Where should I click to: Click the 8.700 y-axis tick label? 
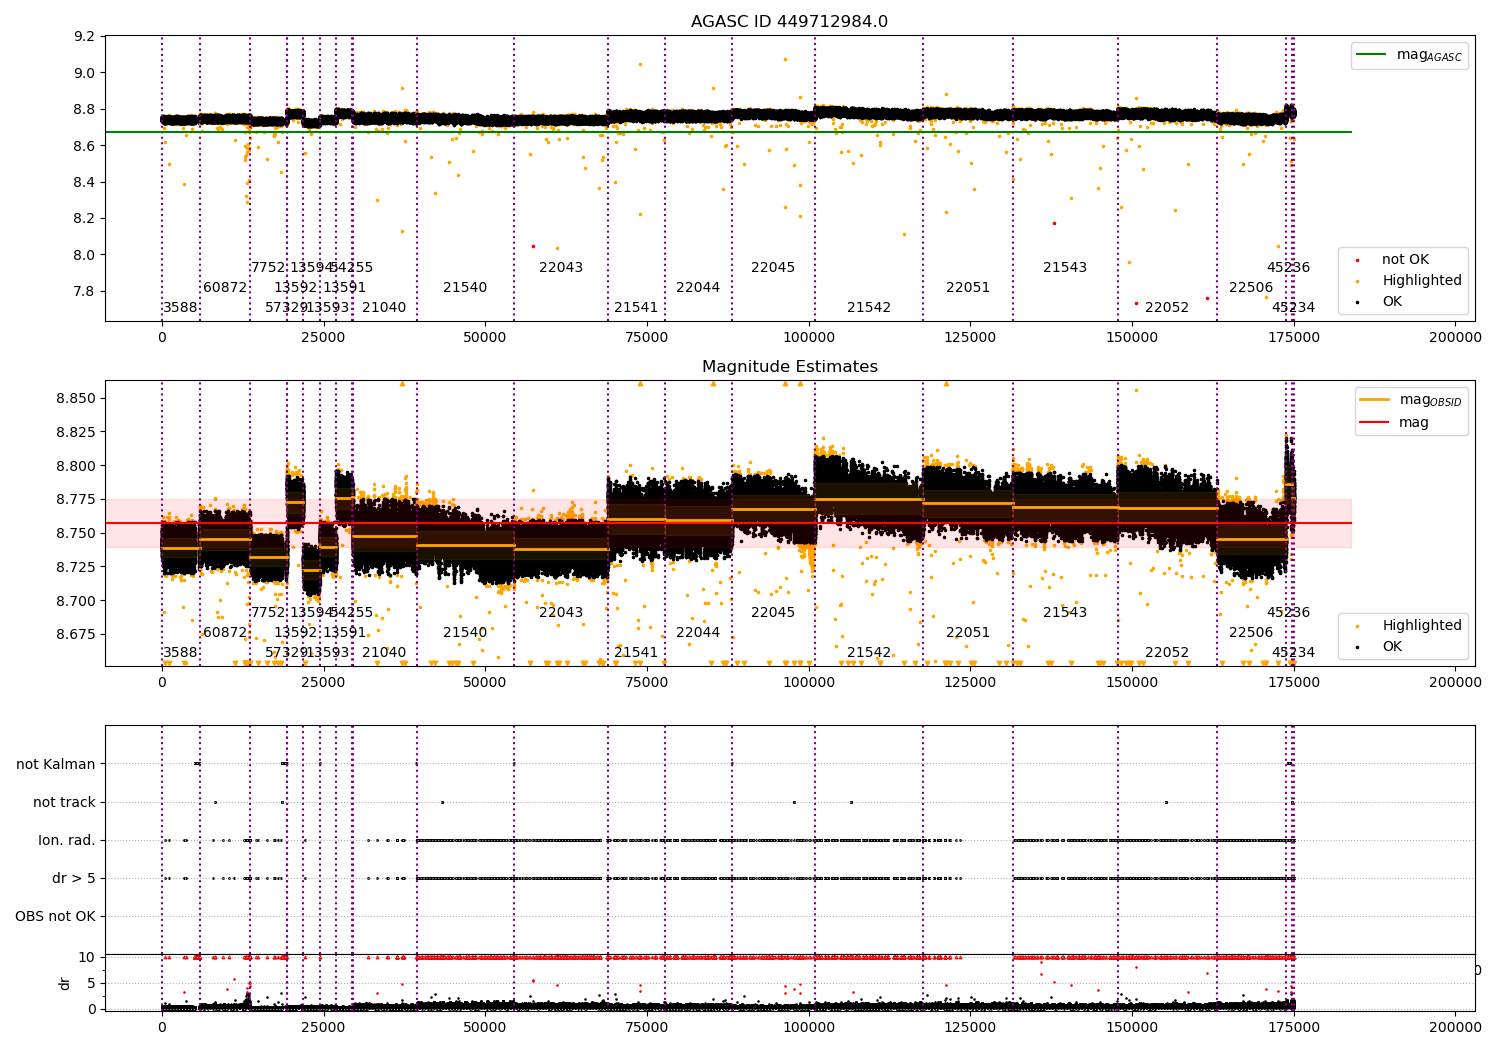[x=77, y=601]
